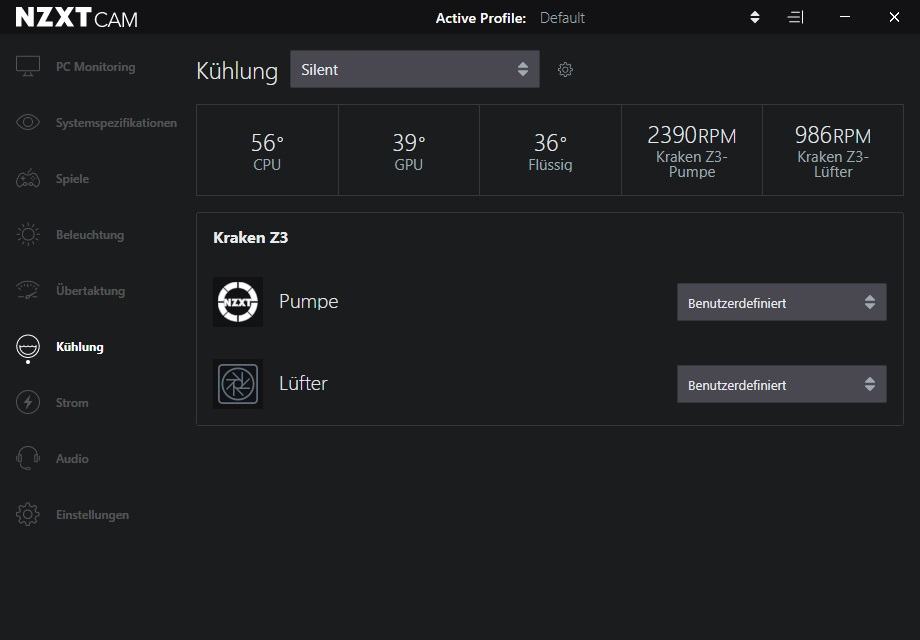
Task: Click the 2390RPM Kraken Z3-Pumpe tile
Action: coord(692,150)
